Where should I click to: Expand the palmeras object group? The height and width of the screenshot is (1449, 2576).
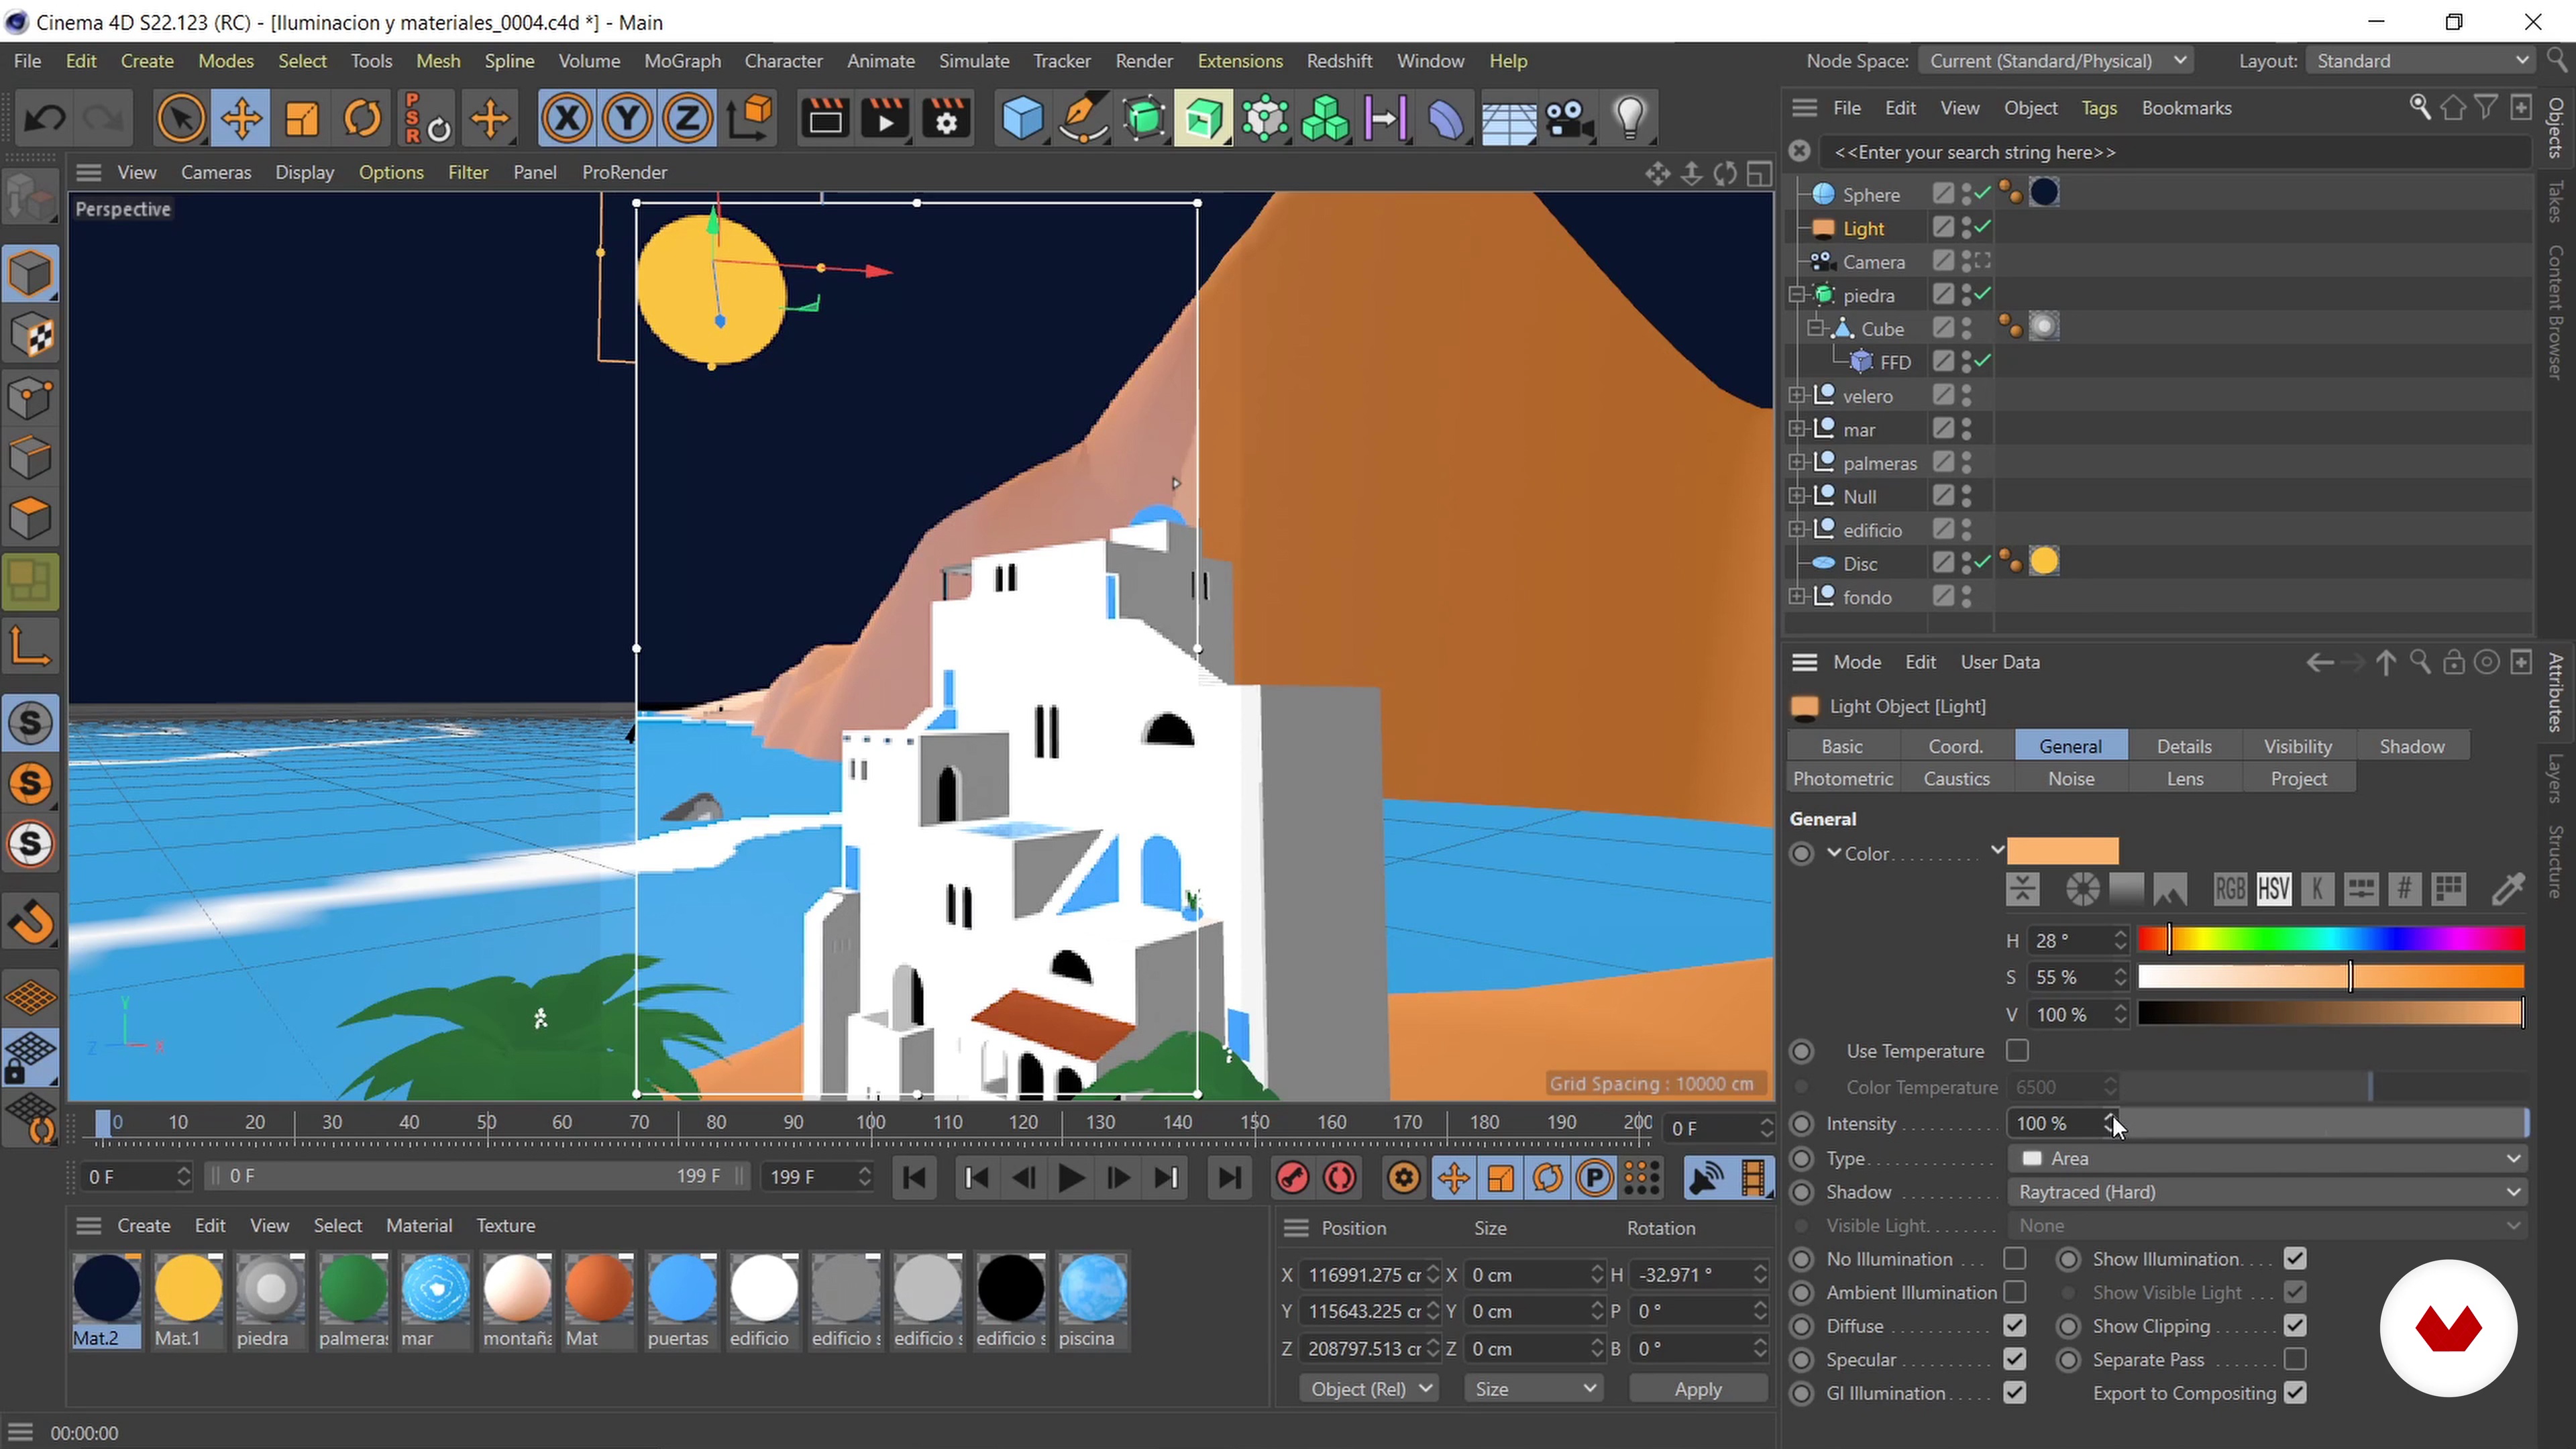[x=1796, y=463]
